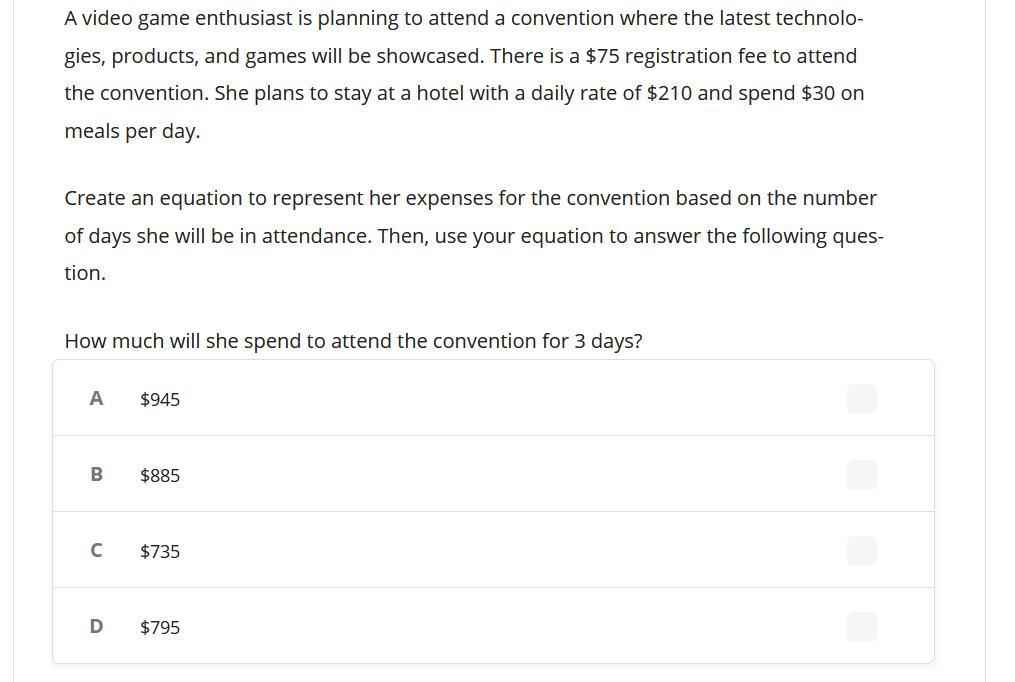This screenshot has width=1015, height=682.
Task: Check the box for answer $945
Action: (x=861, y=399)
